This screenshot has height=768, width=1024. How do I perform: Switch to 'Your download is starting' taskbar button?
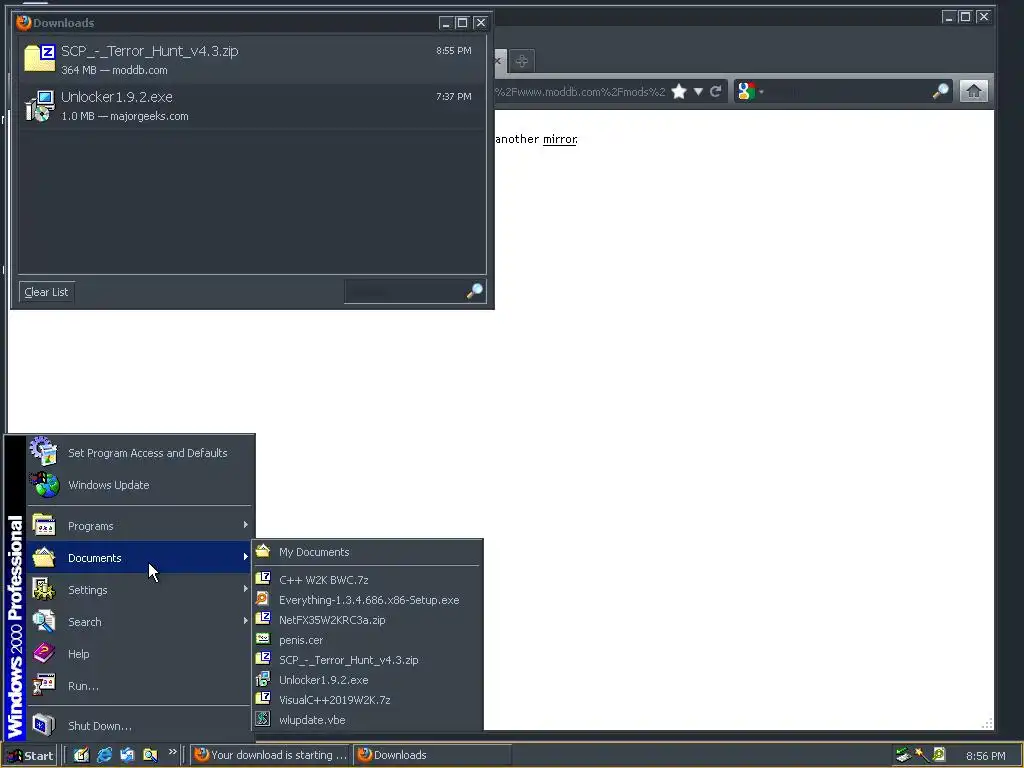tap(271, 755)
